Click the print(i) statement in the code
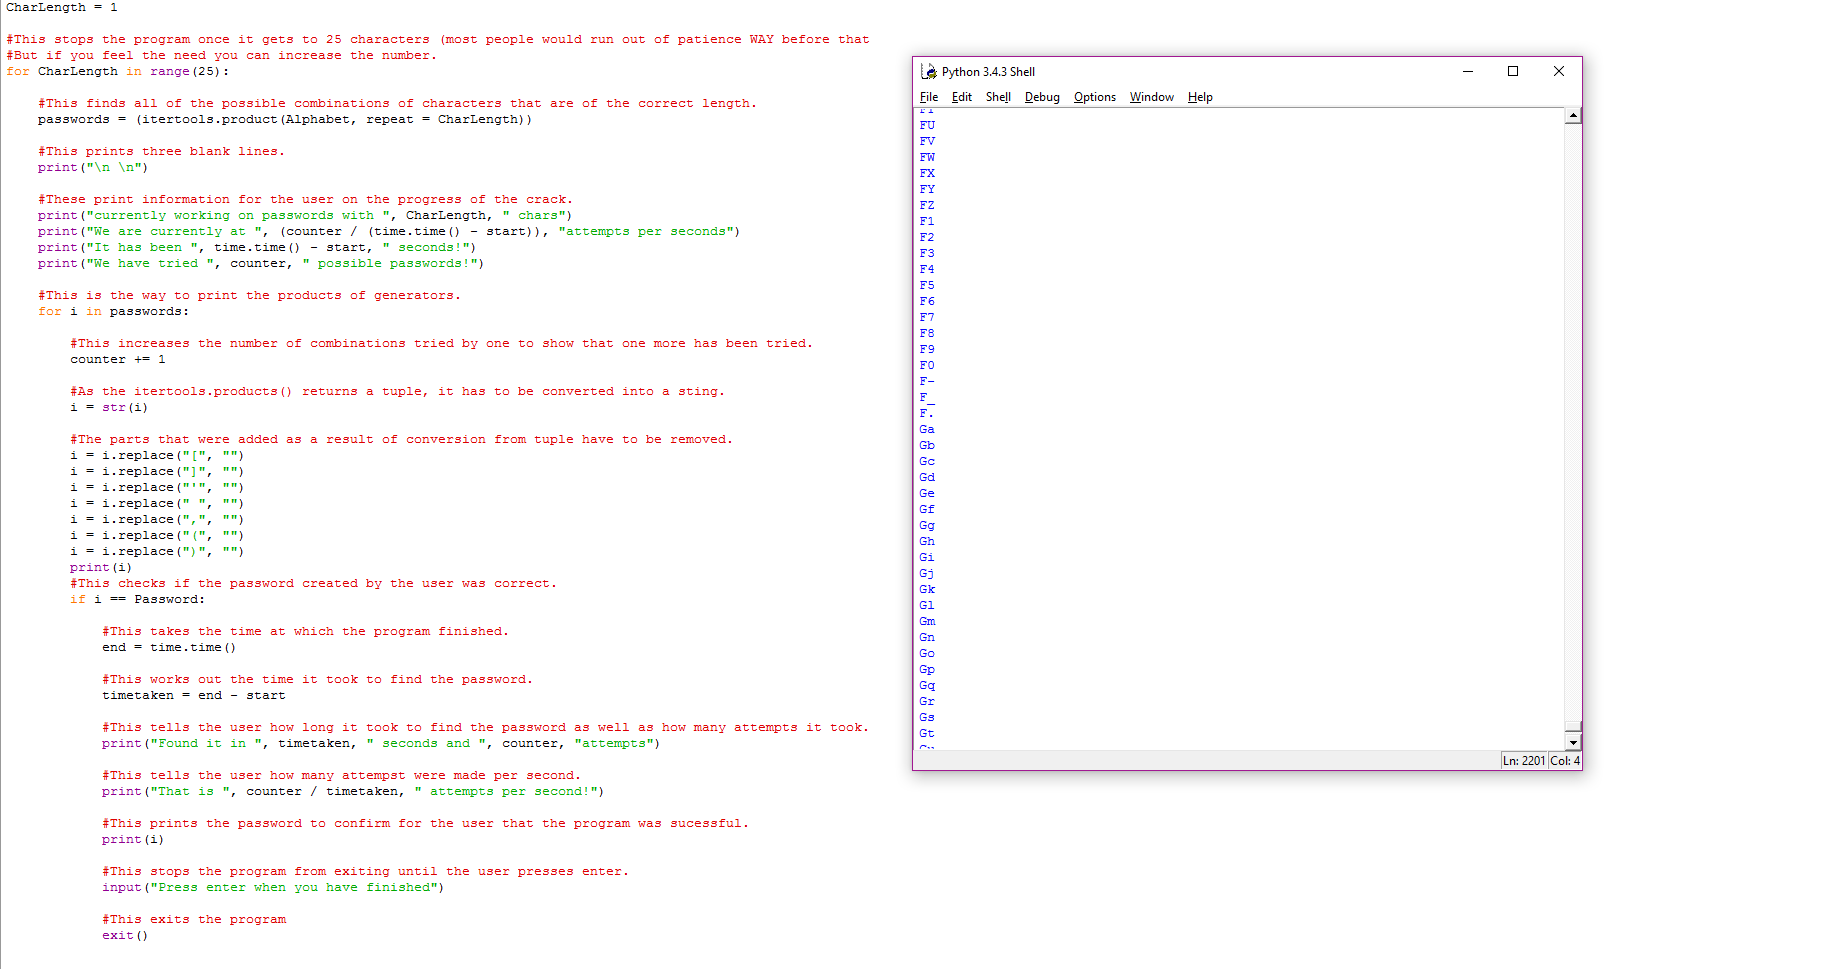1840x969 pixels. tap(101, 567)
